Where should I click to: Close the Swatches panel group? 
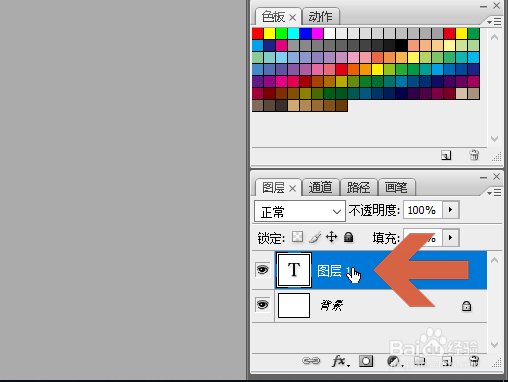coord(497,6)
